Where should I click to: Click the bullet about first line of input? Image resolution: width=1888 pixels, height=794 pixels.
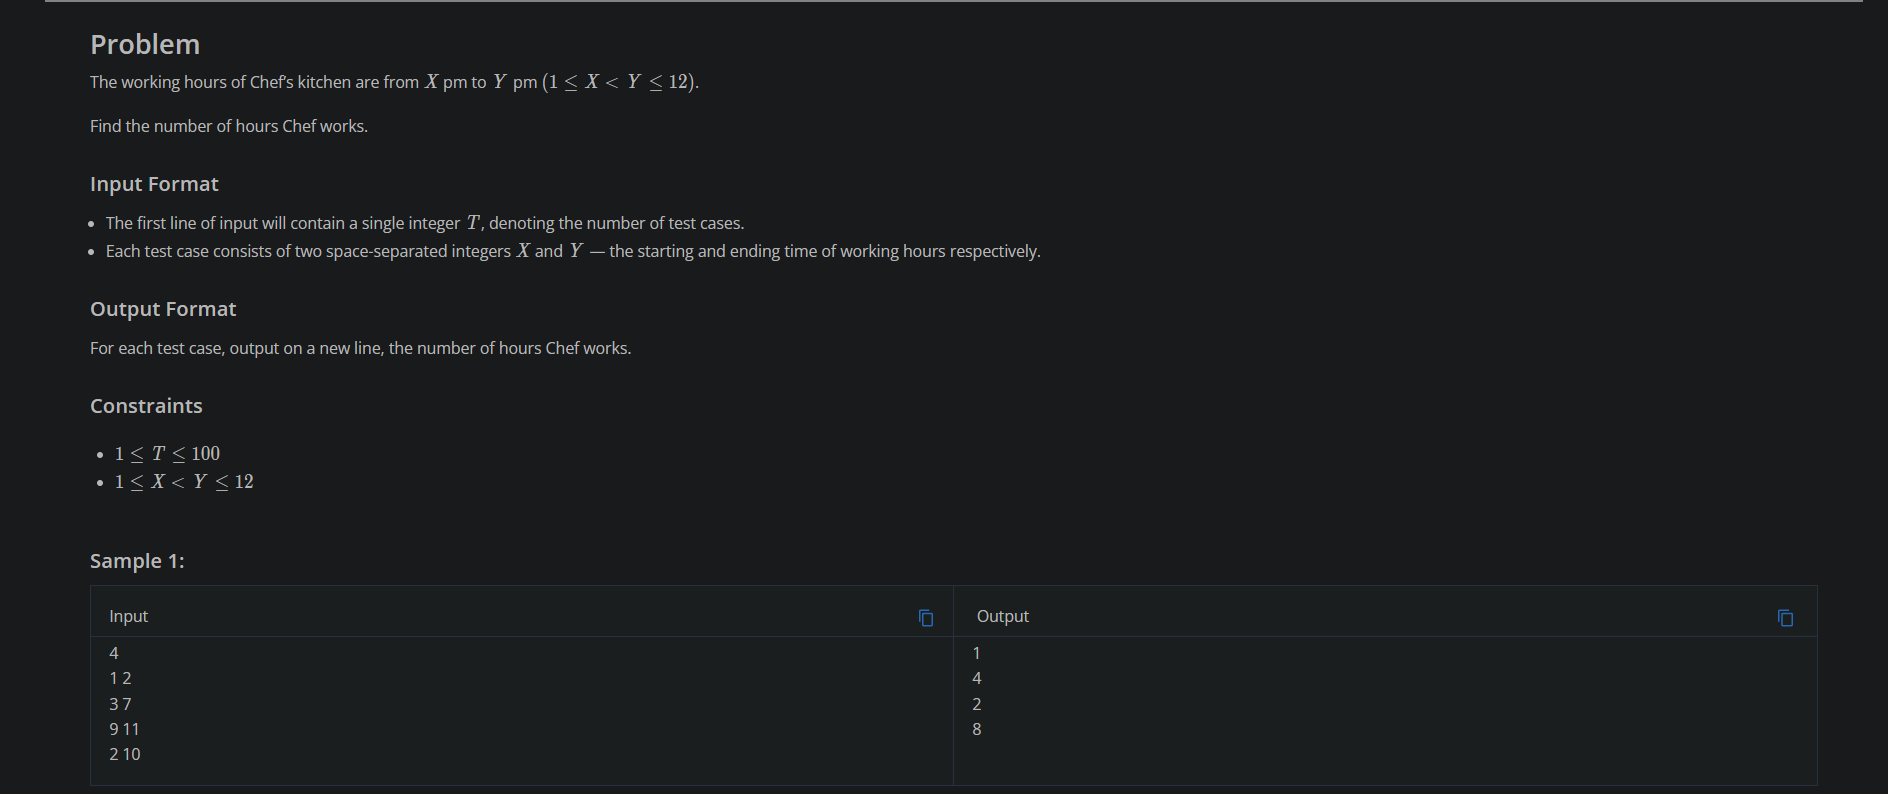[x=425, y=223]
